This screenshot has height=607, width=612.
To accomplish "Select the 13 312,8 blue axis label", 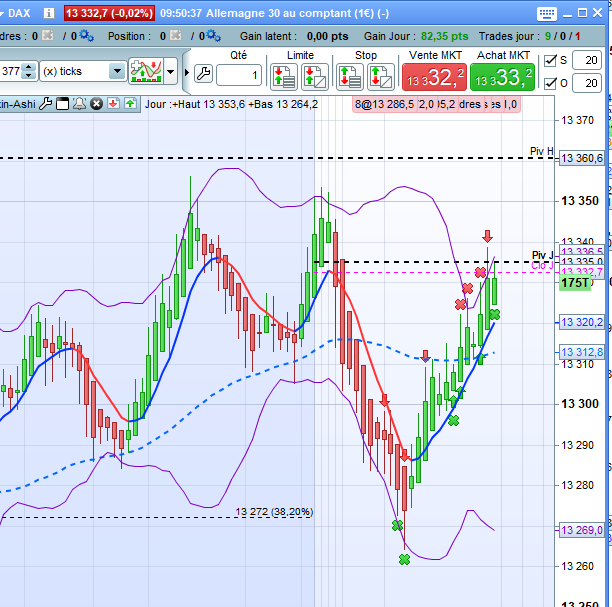I will pyautogui.click(x=582, y=352).
